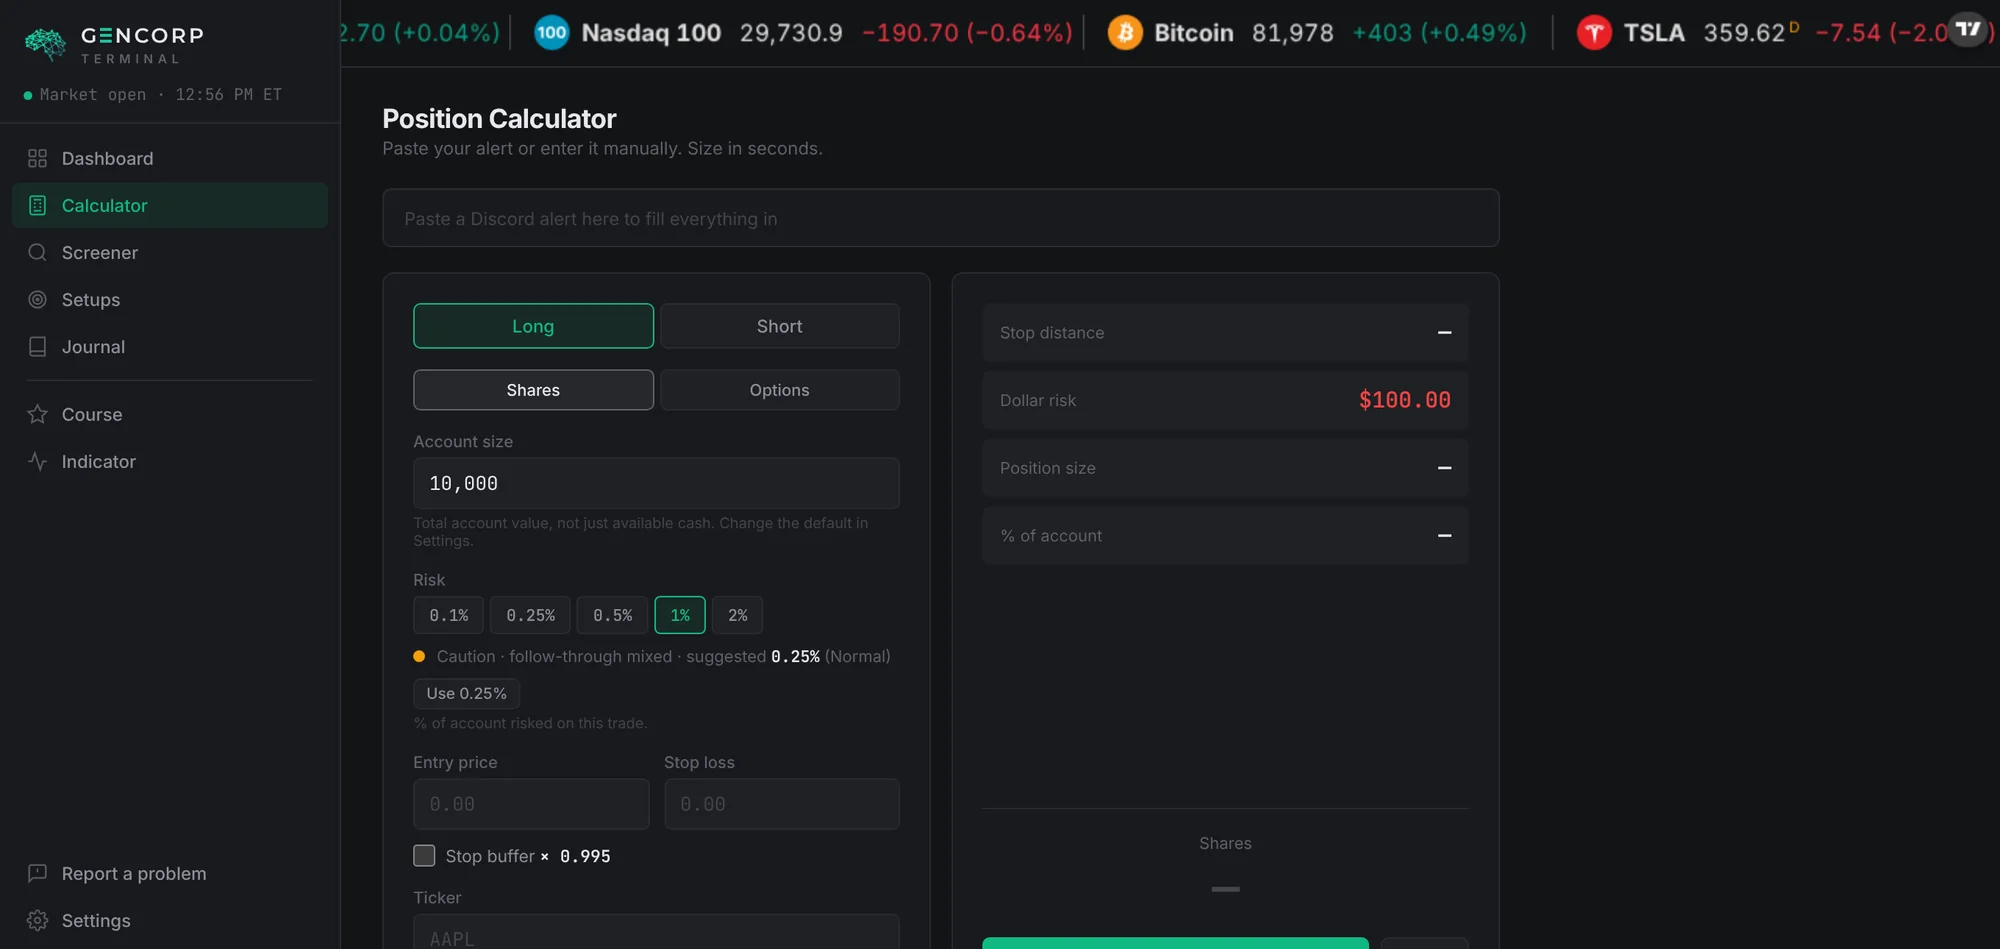
Task: Enable the Stop buffer checkbox
Action: tap(424, 855)
